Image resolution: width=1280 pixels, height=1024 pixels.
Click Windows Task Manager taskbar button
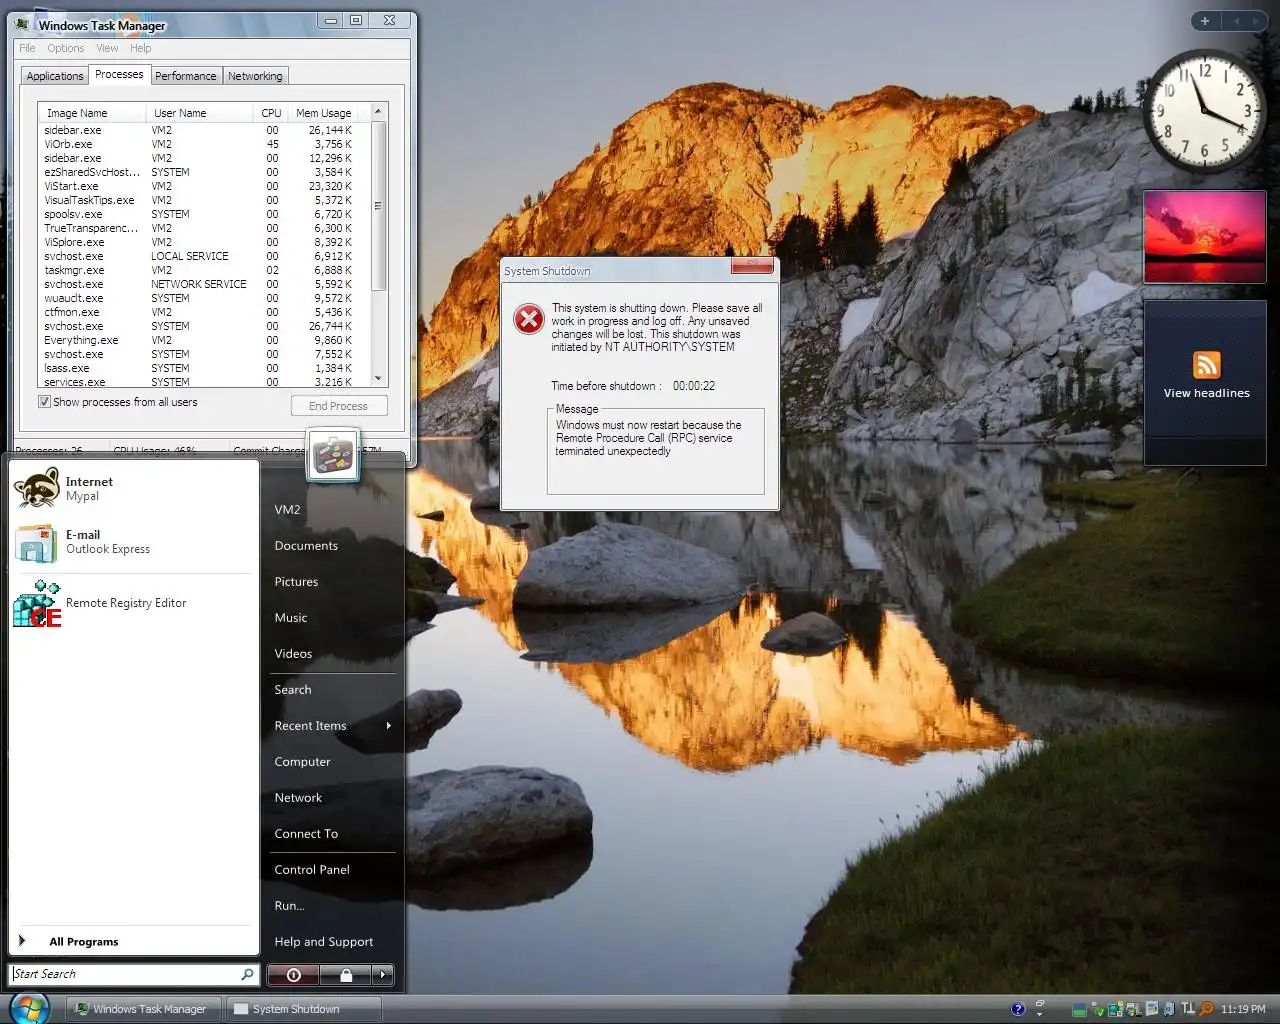145,1009
